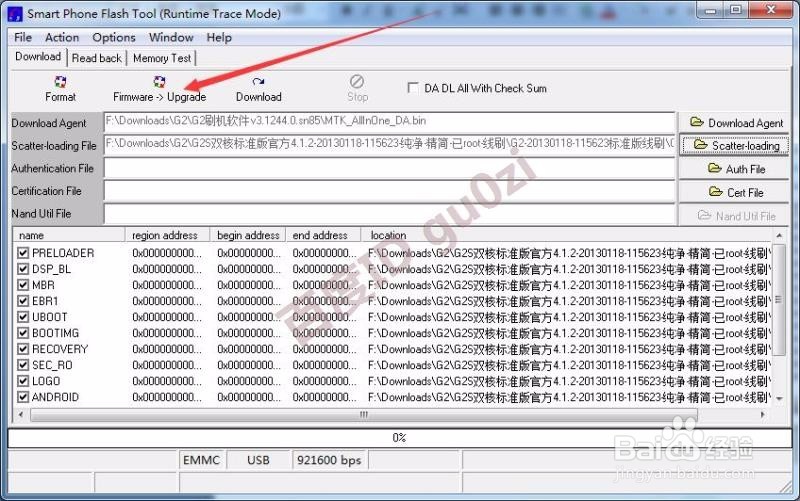Click the partition list scroll down arrow
Image resolution: width=800 pixels, height=501 pixels.
click(779, 399)
